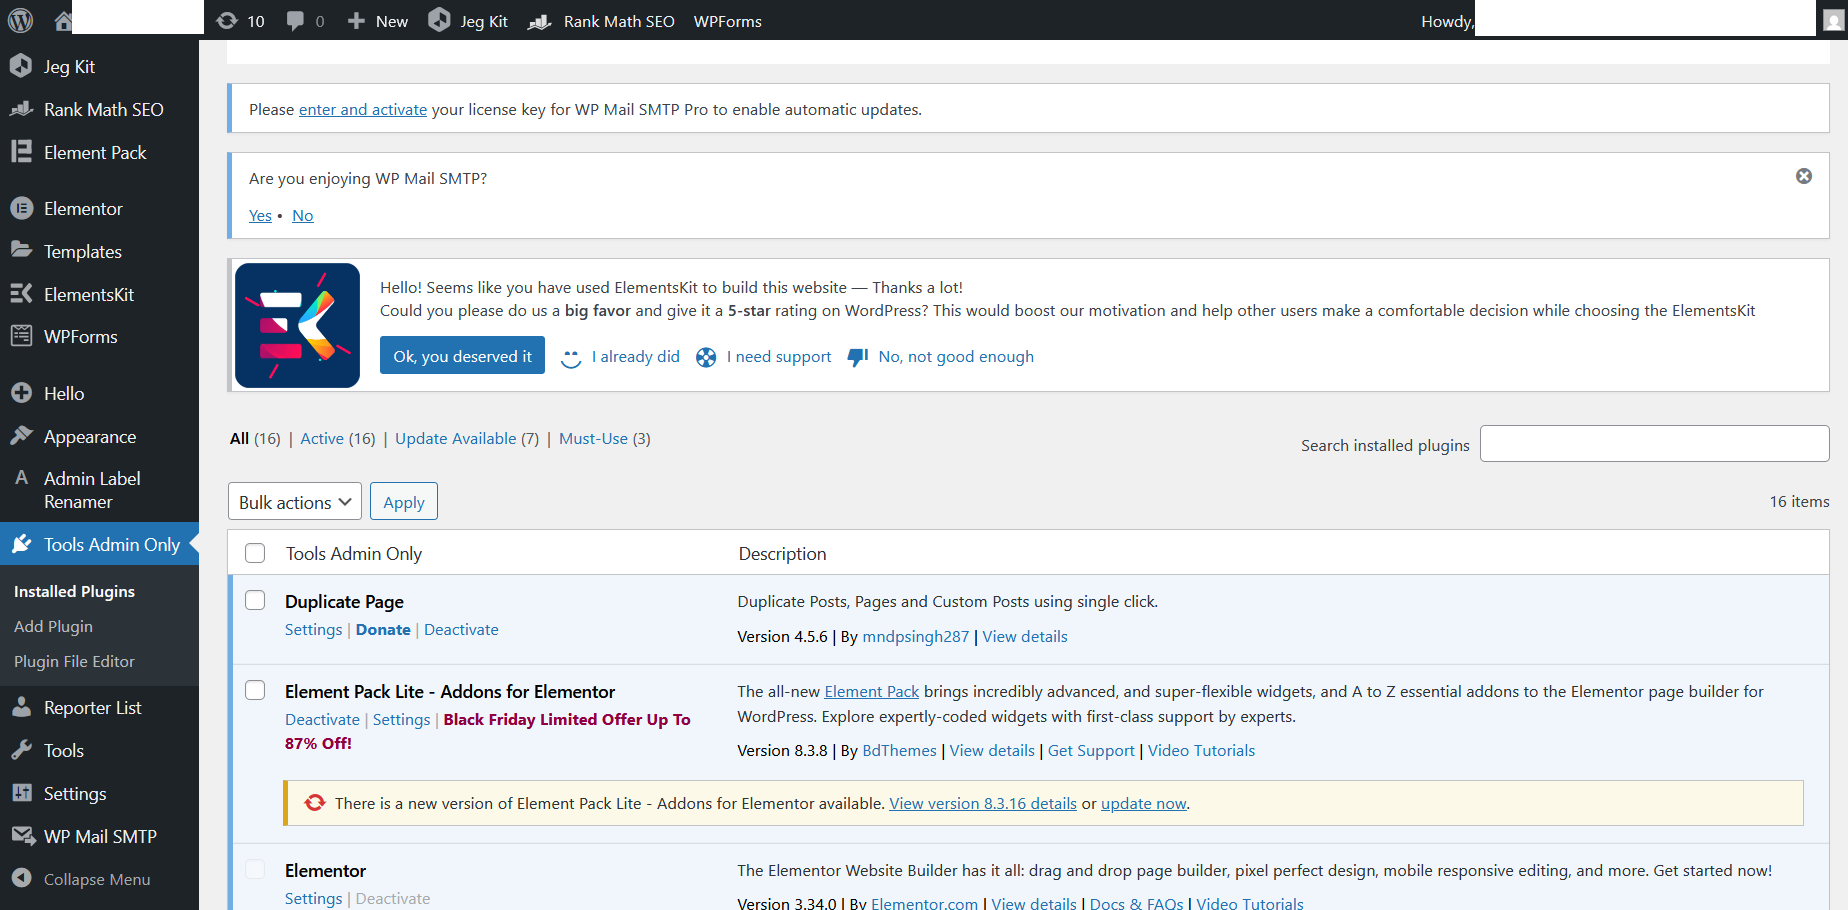Select ElementsKit in the sidebar
The height and width of the screenshot is (910, 1848).
coord(88,293)
